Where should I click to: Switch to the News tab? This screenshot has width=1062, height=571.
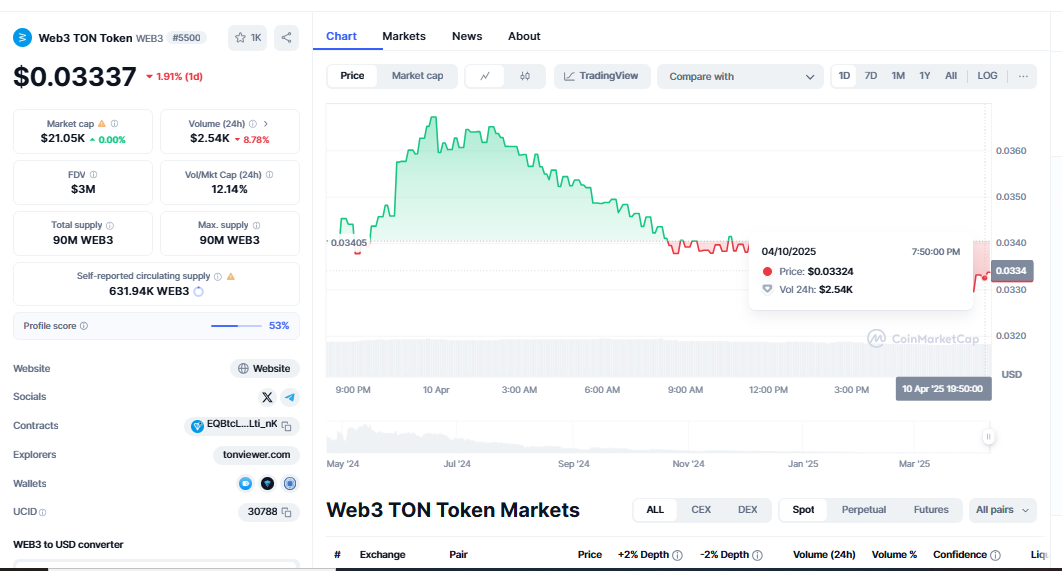[x=467, y=37]
